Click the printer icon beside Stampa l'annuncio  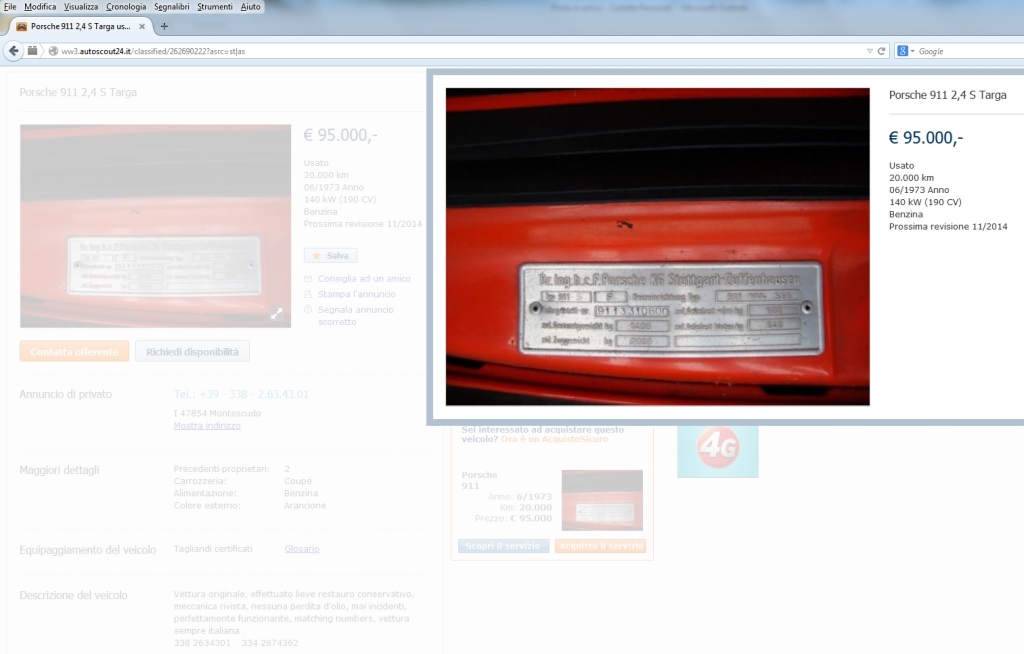(308, 294)
